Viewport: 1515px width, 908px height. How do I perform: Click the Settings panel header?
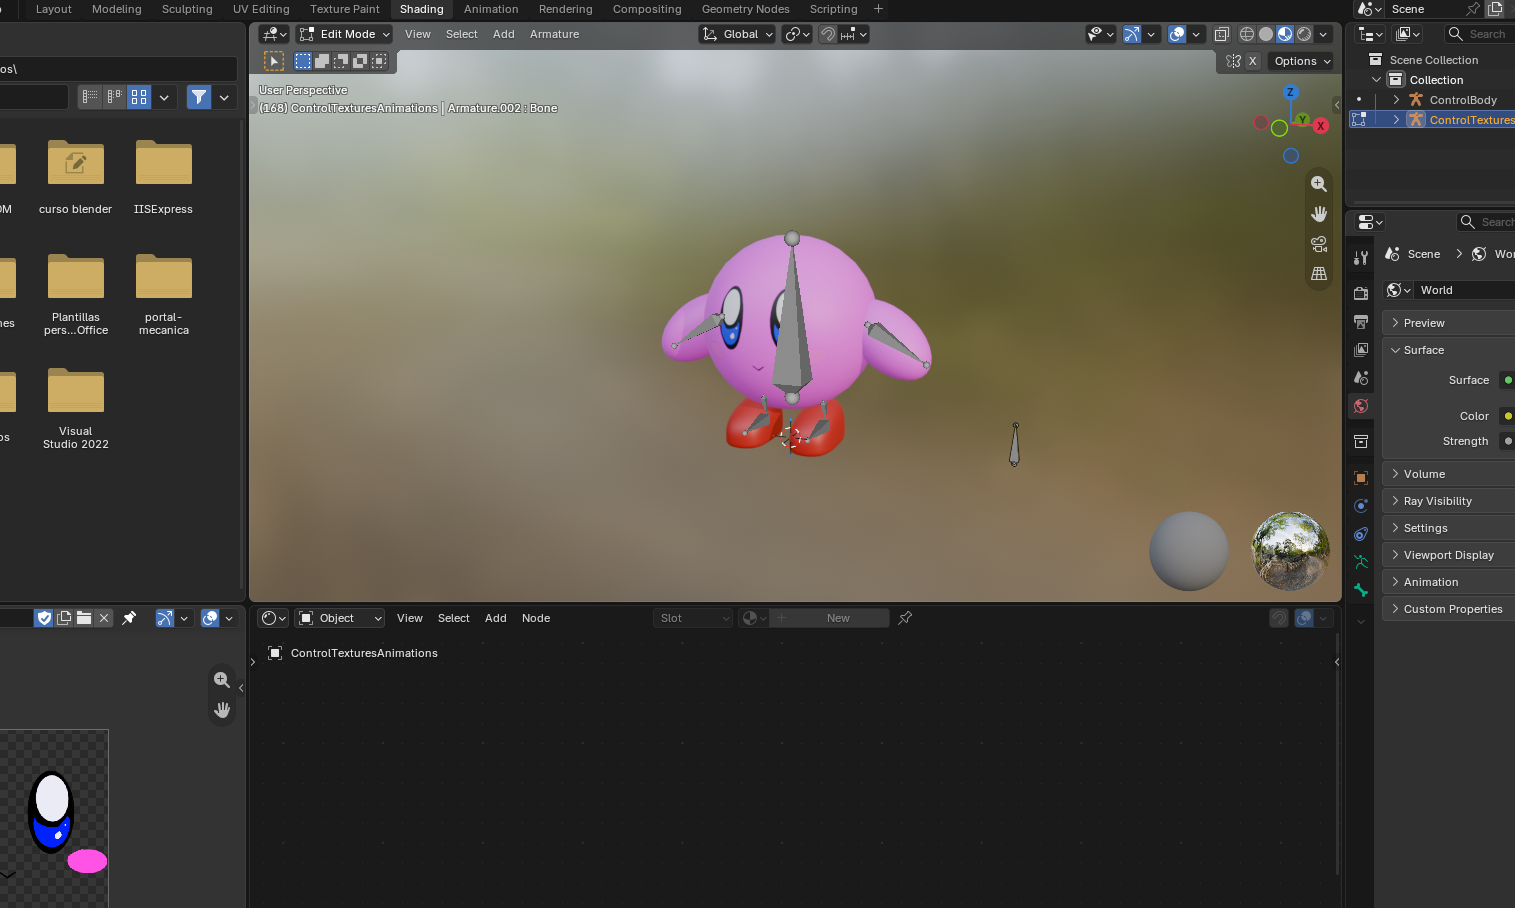[1448, 528]
